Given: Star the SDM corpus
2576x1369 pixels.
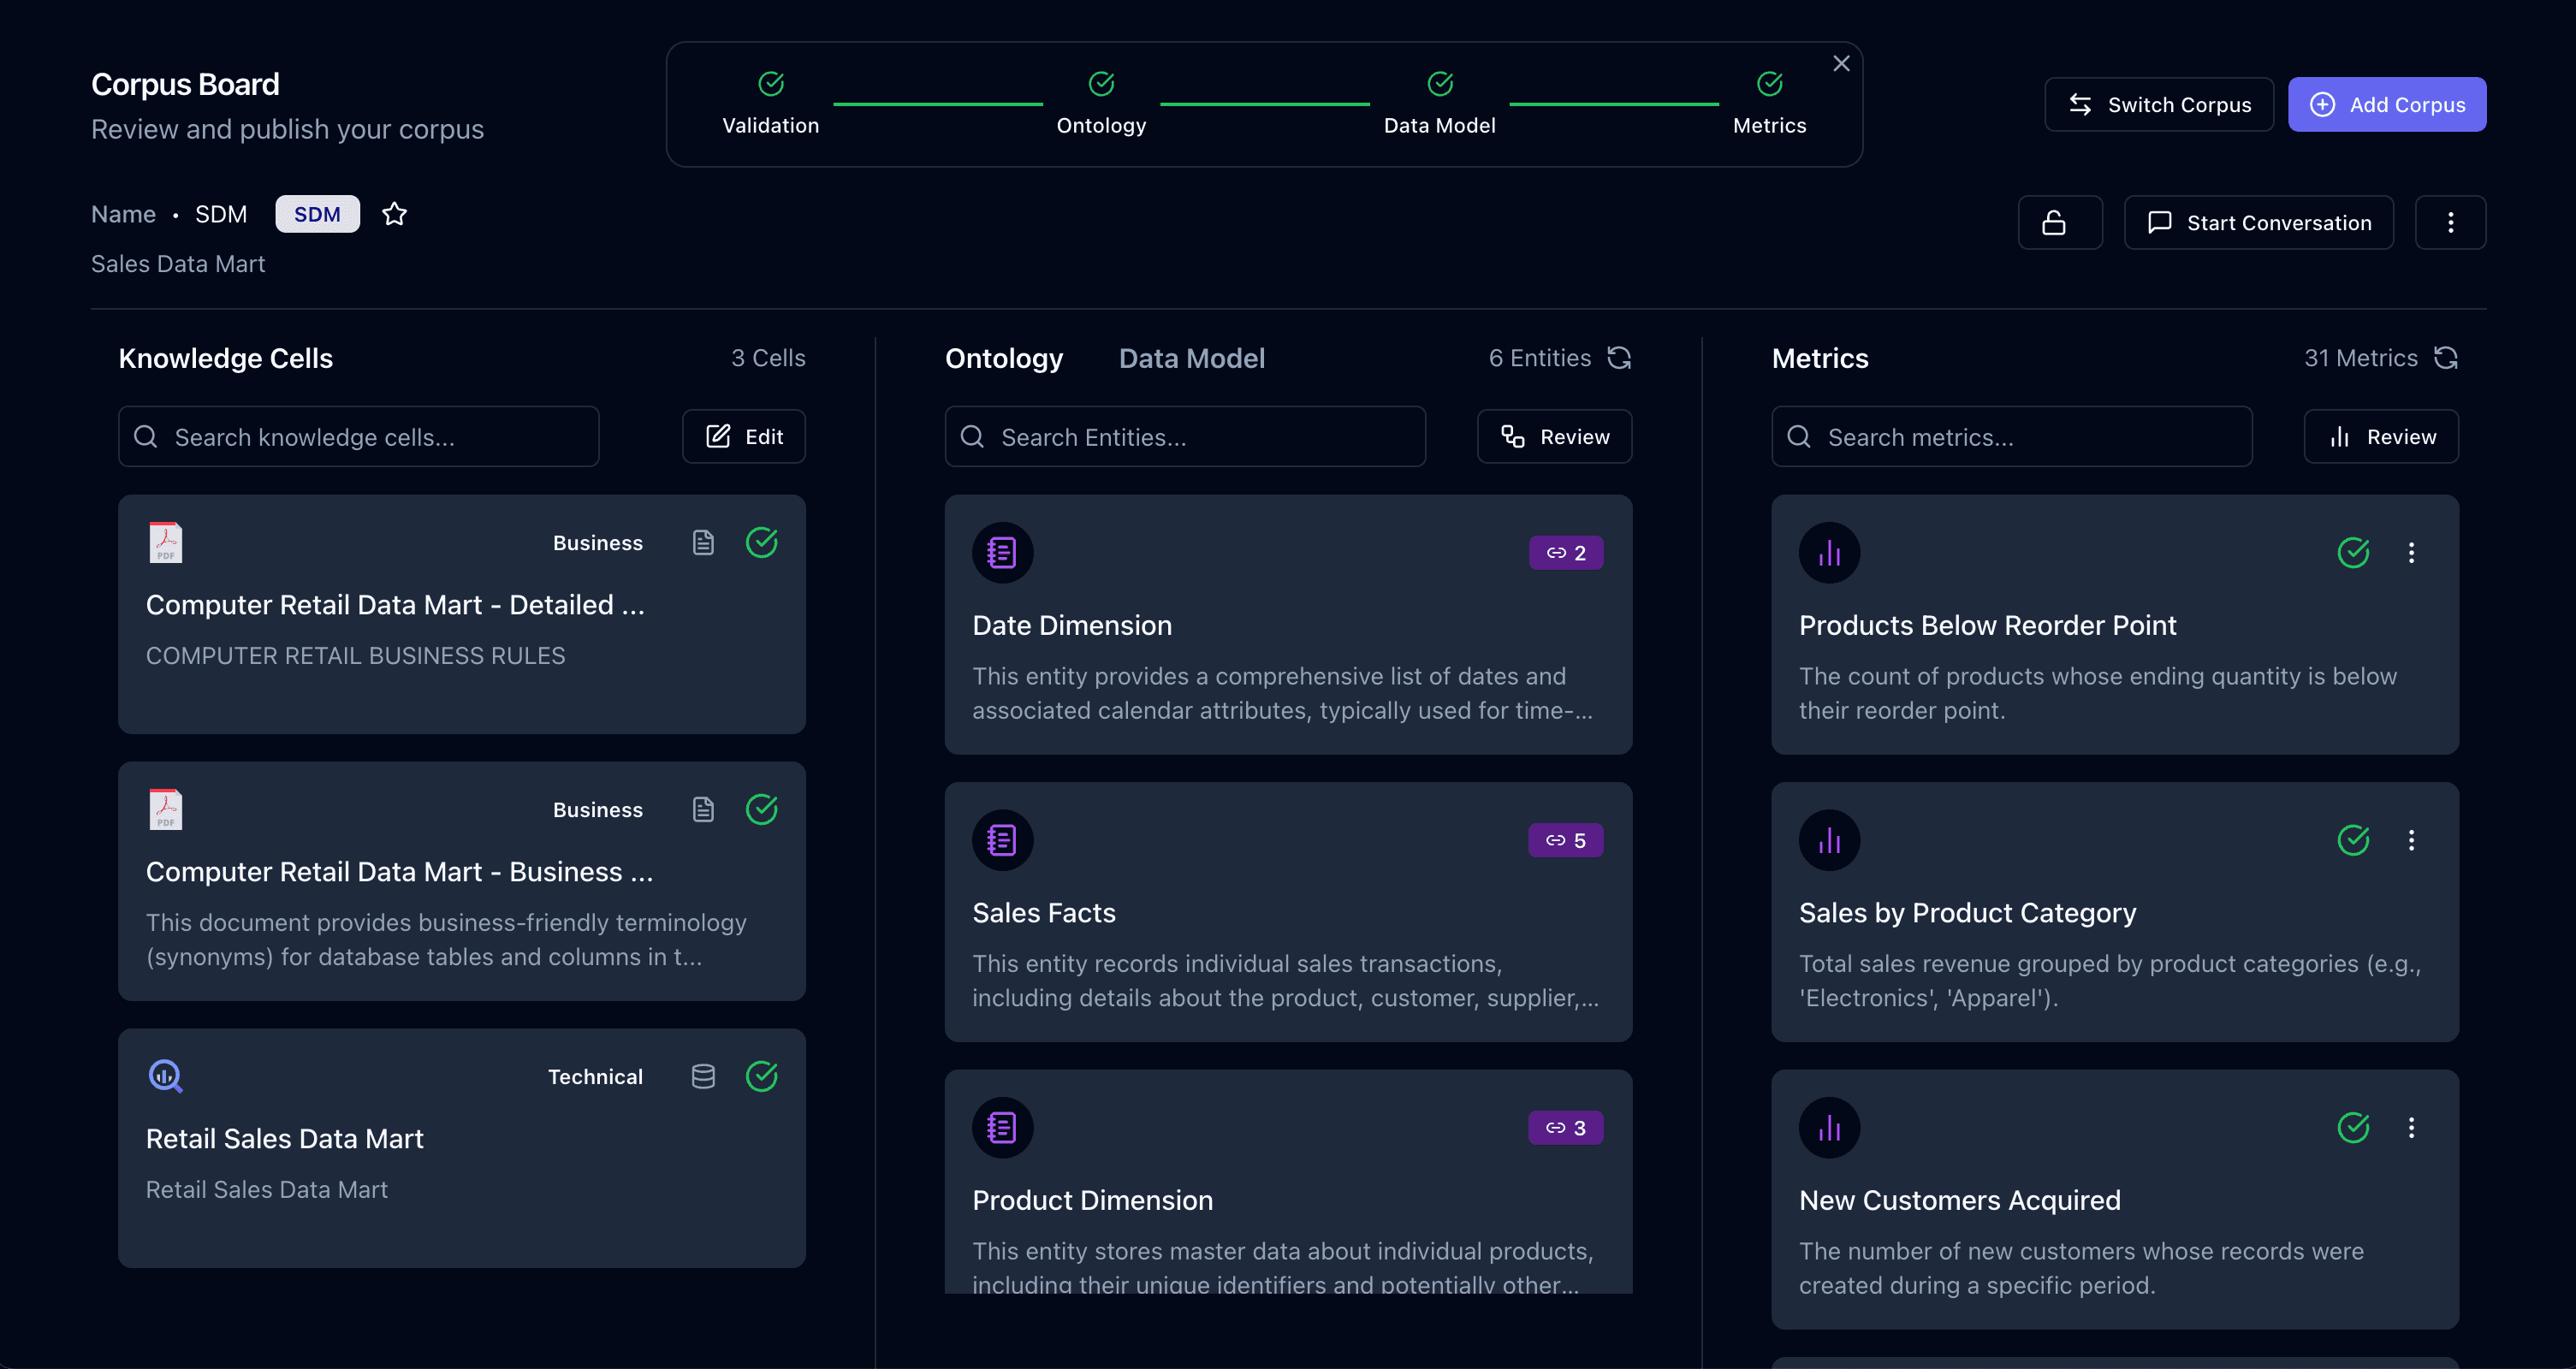Looking at the screenshot, I should coord(394,213).
